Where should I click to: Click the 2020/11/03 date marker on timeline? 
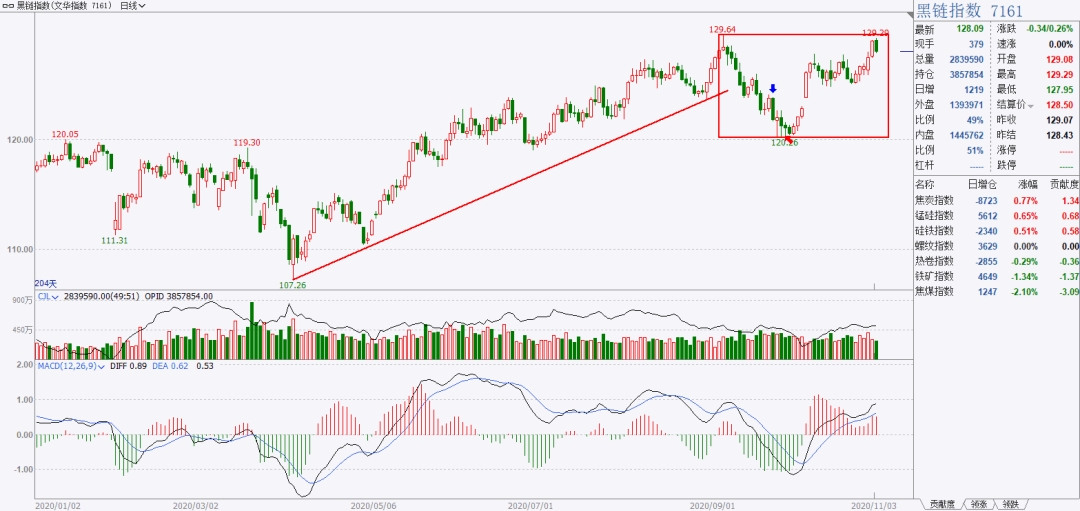[875, 504]
